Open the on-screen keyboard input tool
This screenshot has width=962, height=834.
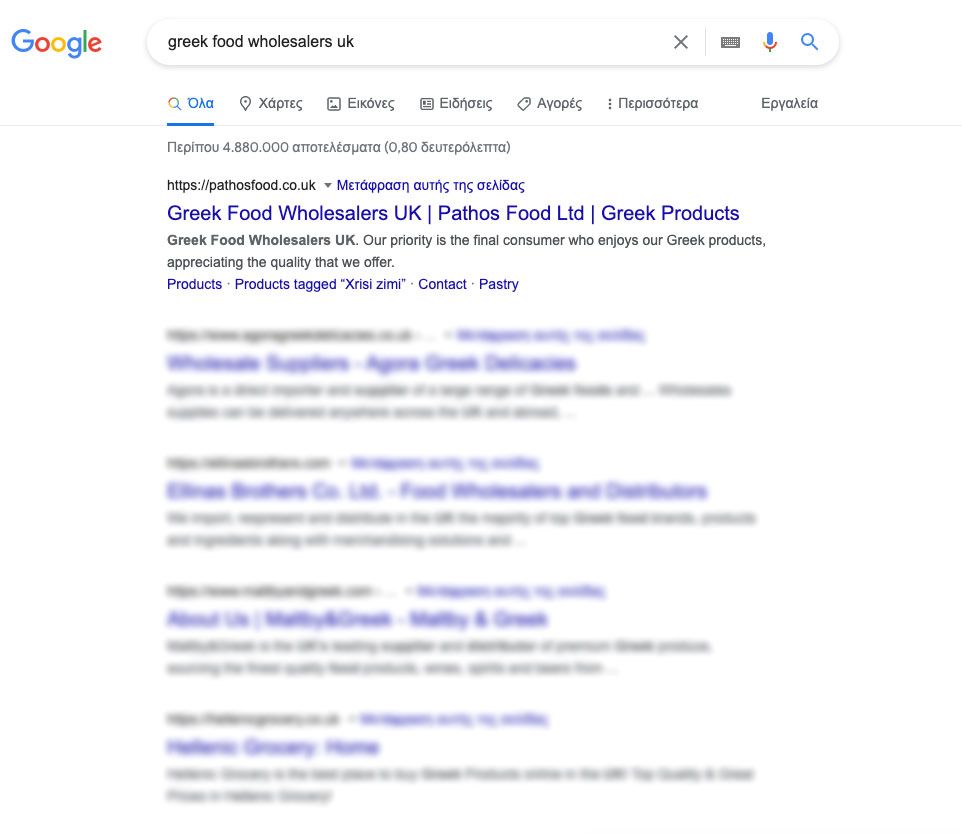(730, 42)
